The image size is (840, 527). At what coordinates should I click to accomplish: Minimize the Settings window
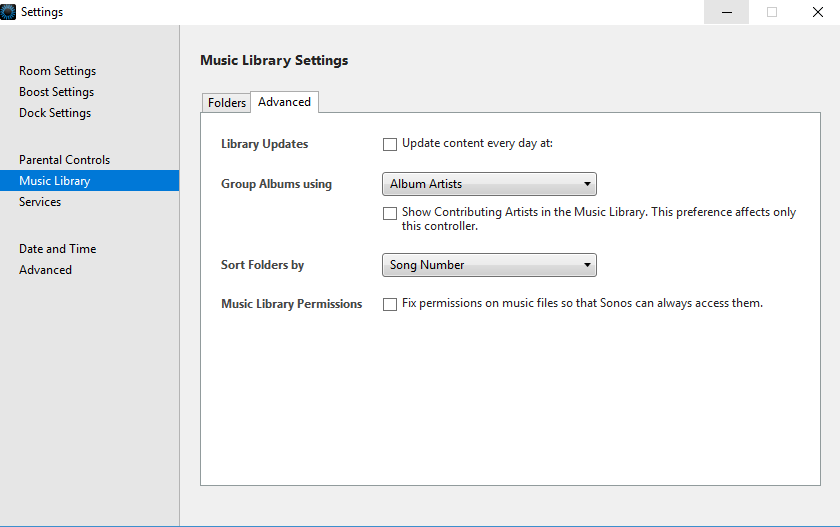point(726,12)
